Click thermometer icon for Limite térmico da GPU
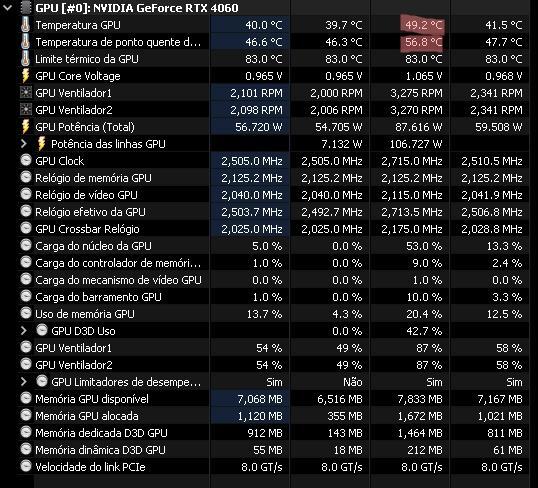The image size is (538, 488). pos(25,59)
